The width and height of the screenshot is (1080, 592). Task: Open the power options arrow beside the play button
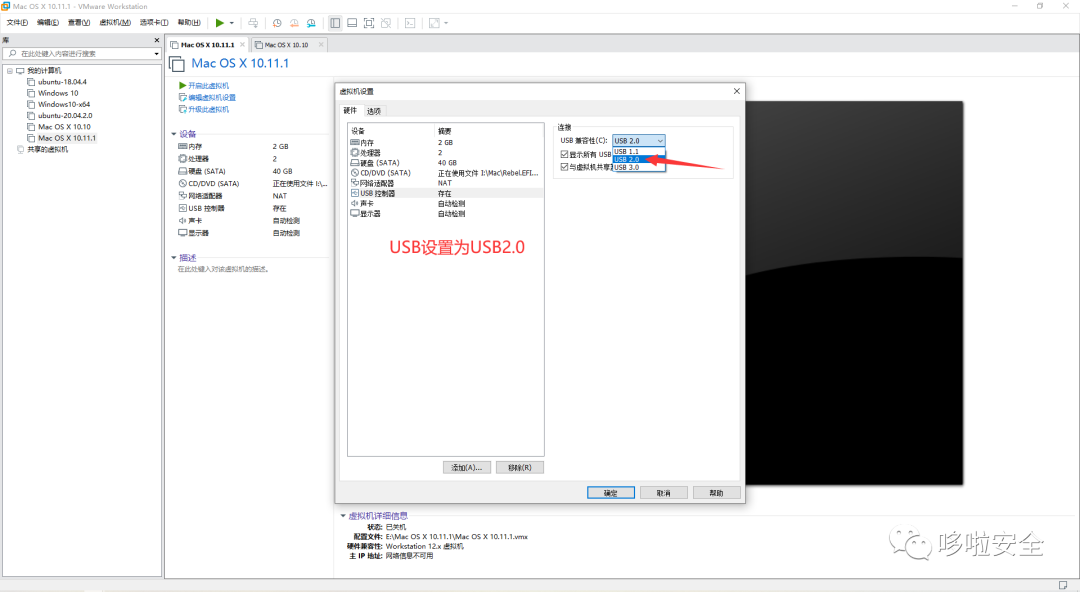[231, 23]
